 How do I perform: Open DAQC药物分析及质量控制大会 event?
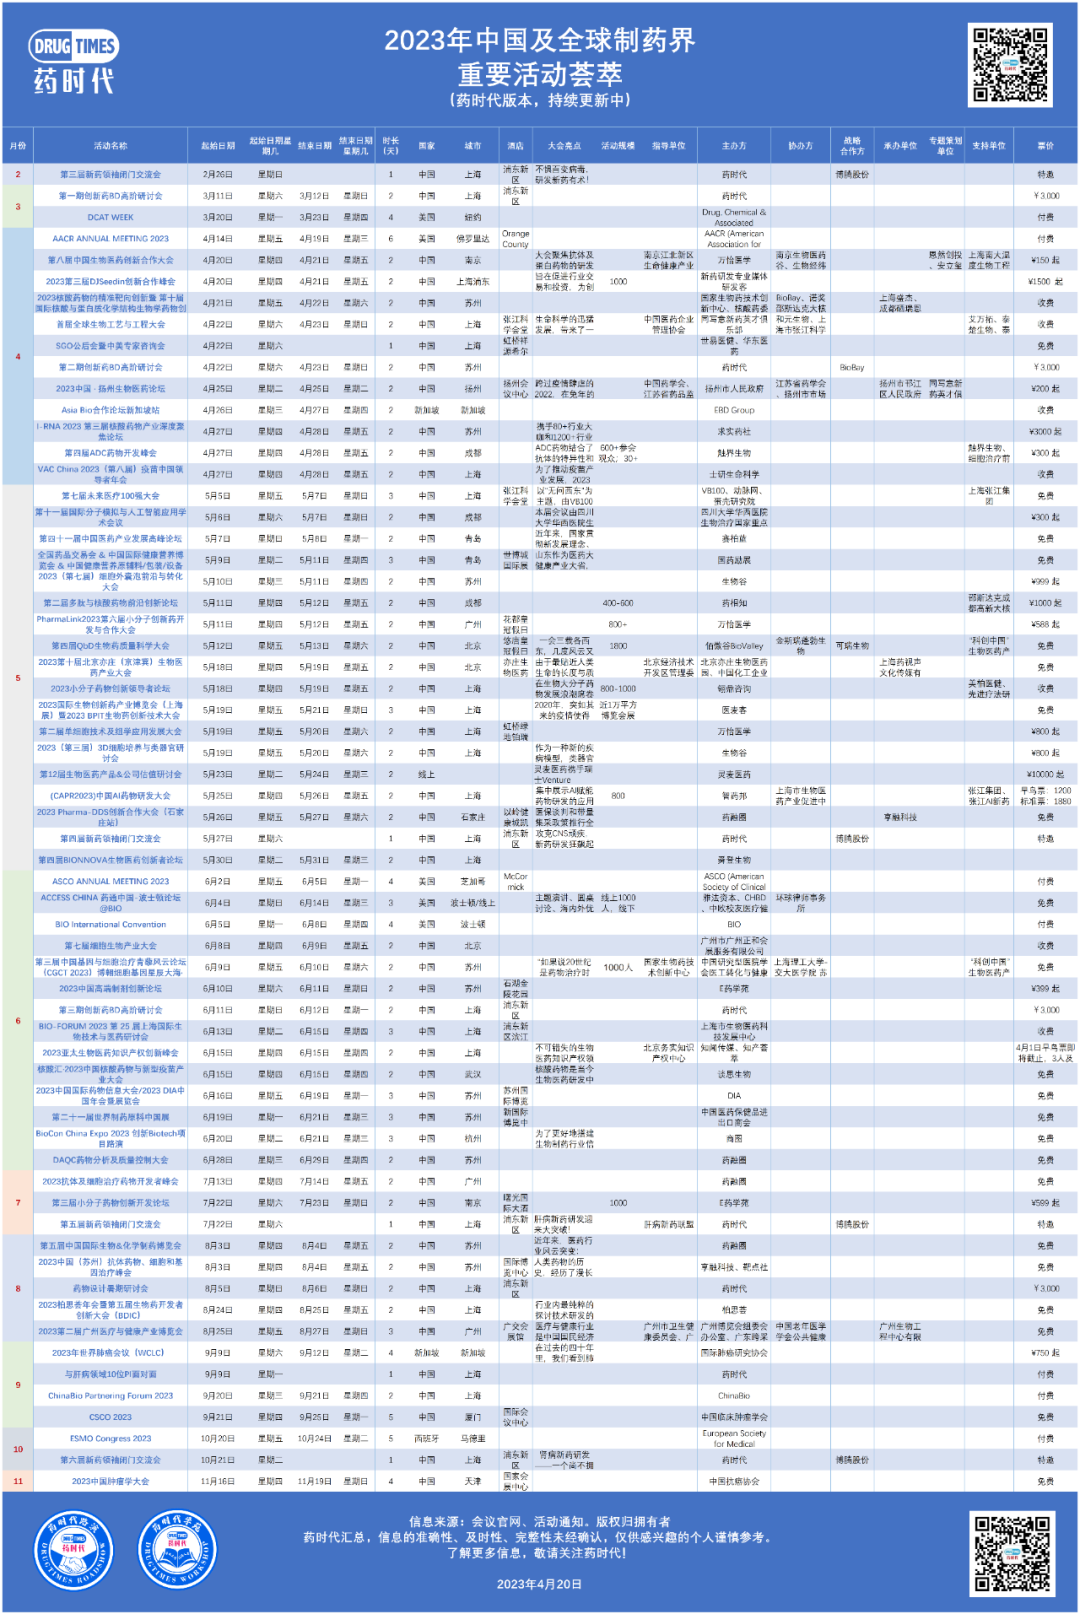pos(110,1160)
